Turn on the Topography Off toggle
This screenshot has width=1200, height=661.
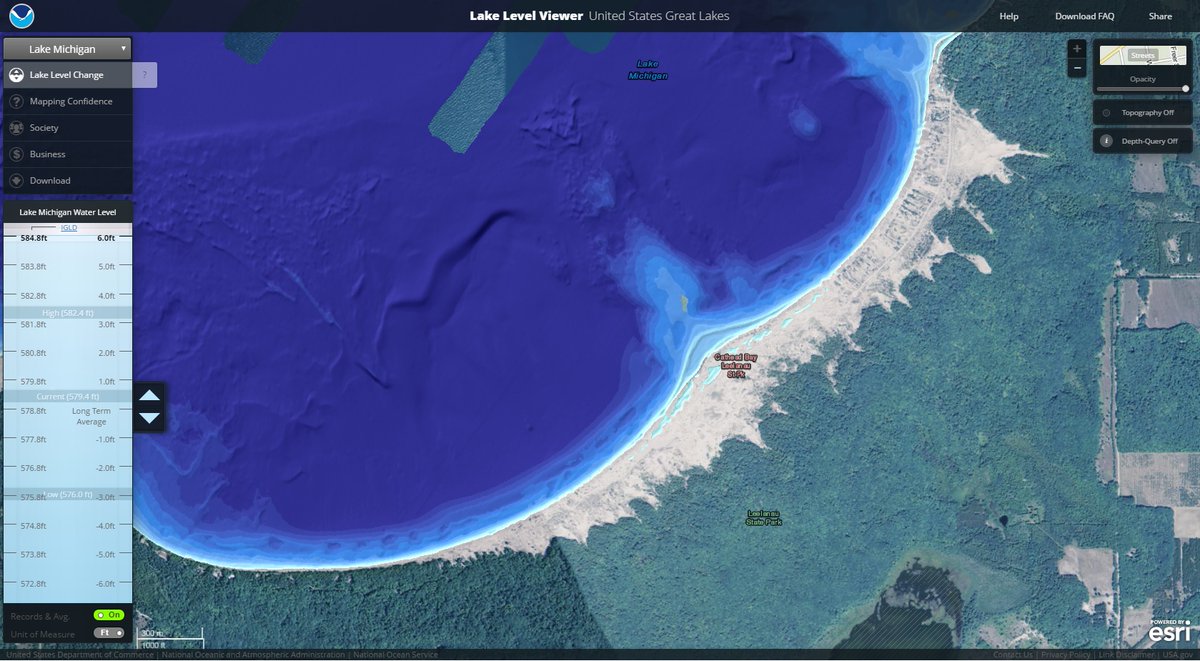pyautogui.click(x=1142, y=113)
